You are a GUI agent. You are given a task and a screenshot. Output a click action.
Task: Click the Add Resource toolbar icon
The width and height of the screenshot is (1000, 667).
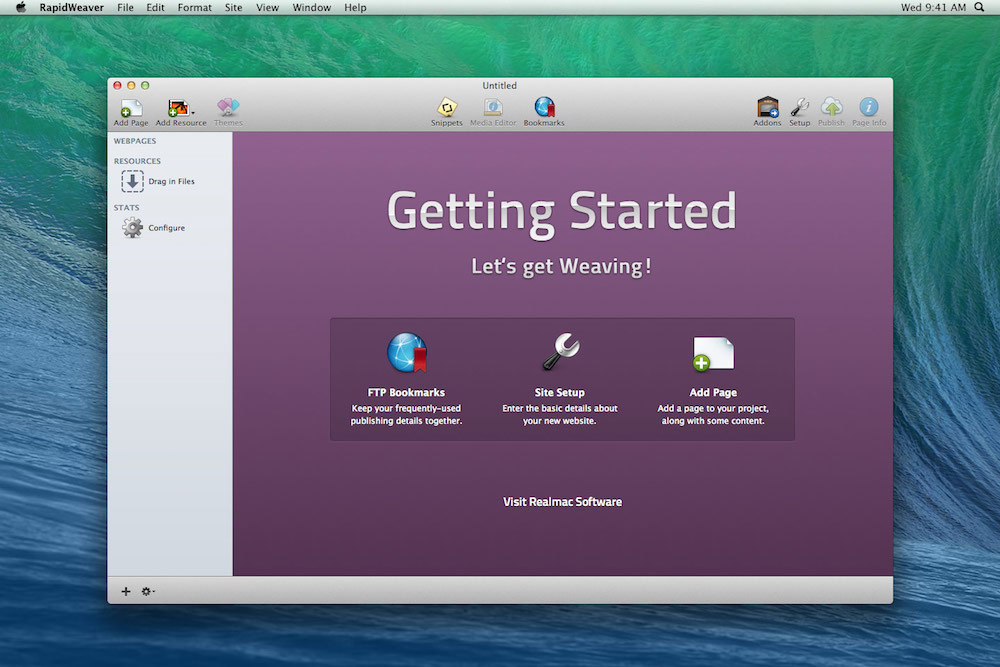coord(178,107)
